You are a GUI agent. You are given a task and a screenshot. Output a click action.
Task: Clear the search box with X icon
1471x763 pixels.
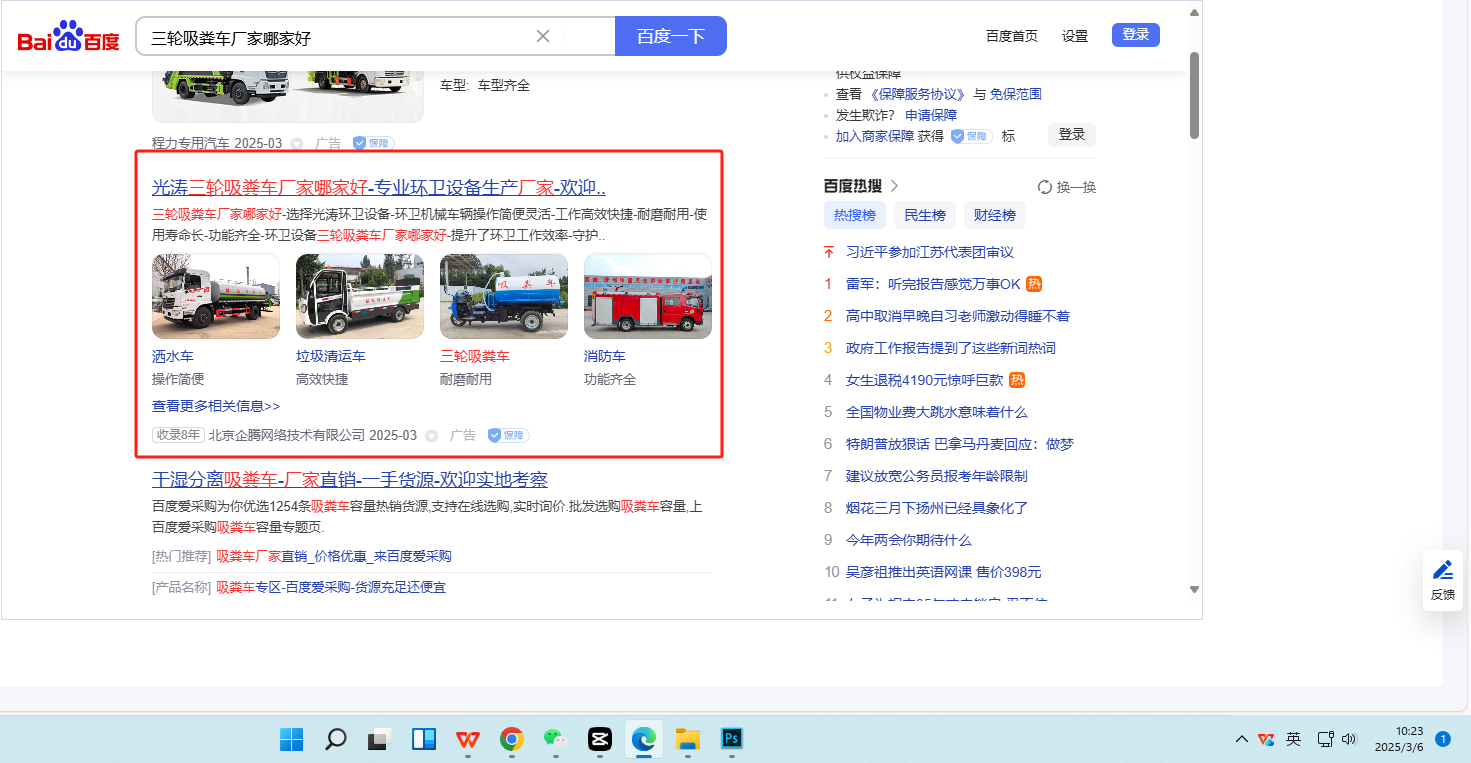[543, 36]
